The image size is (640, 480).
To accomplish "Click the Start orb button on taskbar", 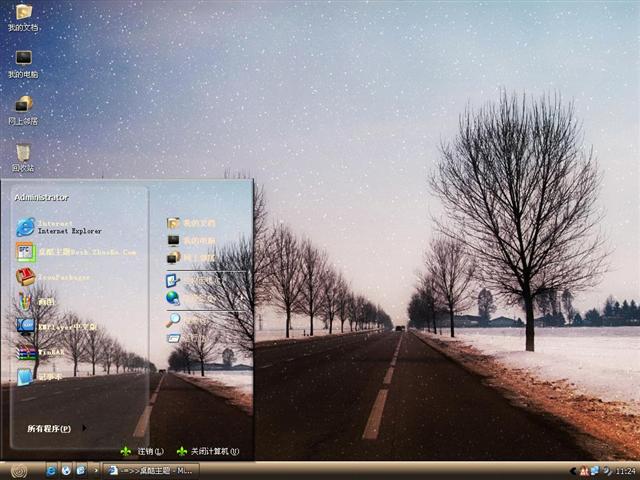I will (x=18, y=470).
